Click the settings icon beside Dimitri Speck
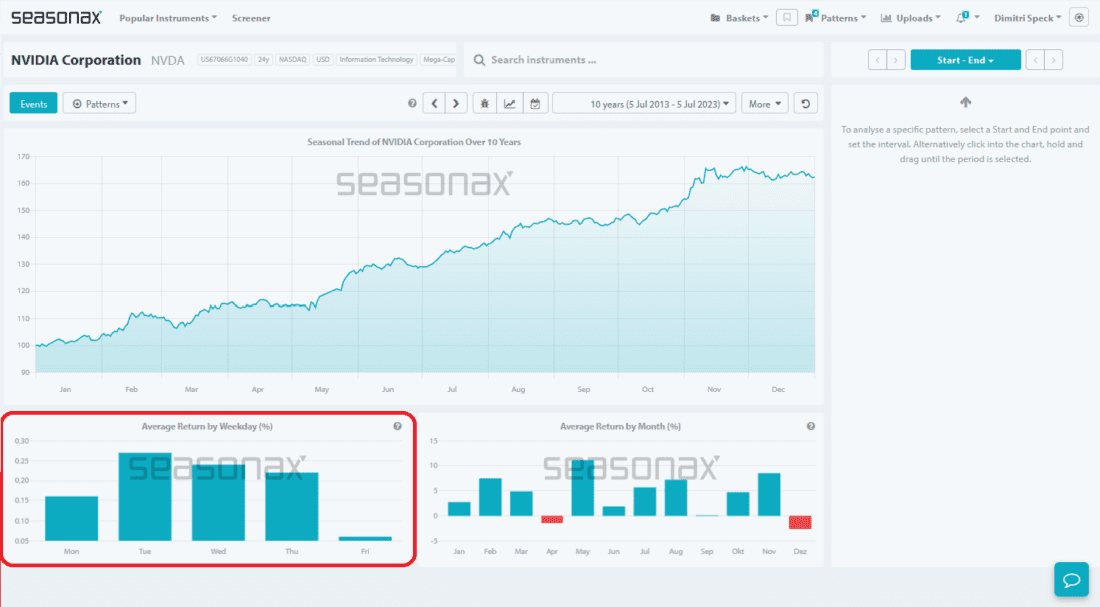 coord(1079,18)
